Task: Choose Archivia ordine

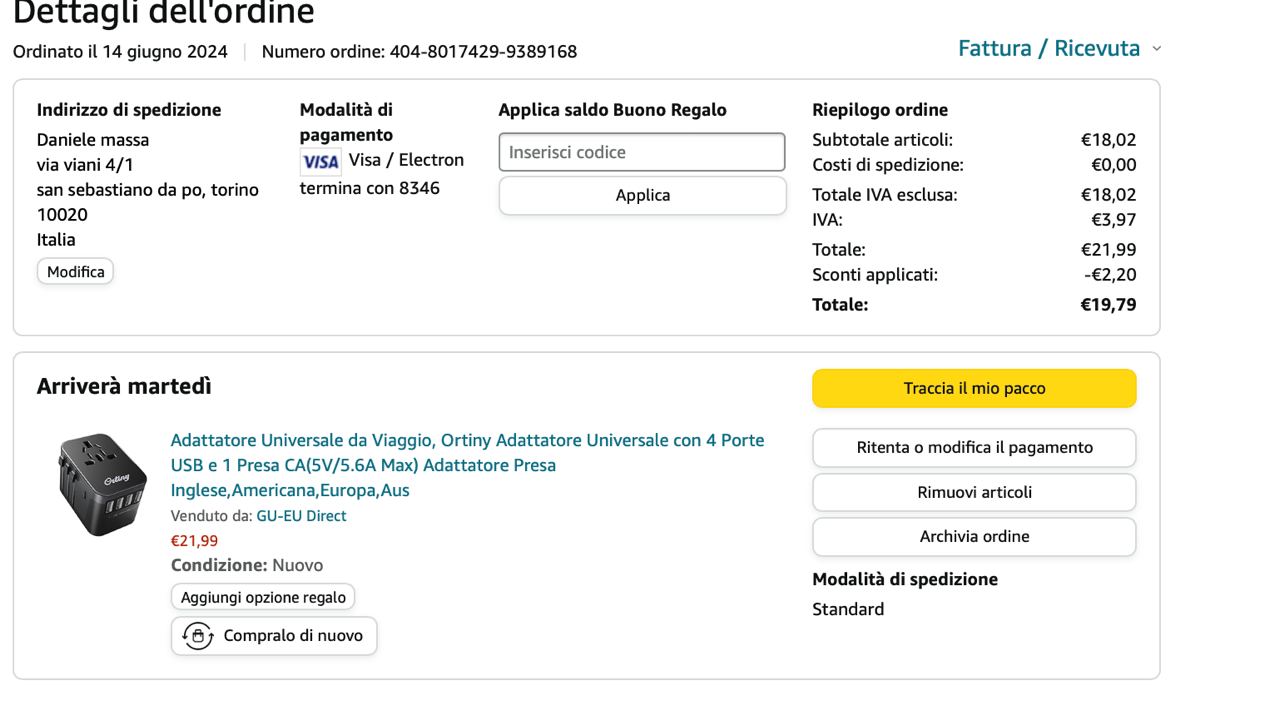Action: 974,536
